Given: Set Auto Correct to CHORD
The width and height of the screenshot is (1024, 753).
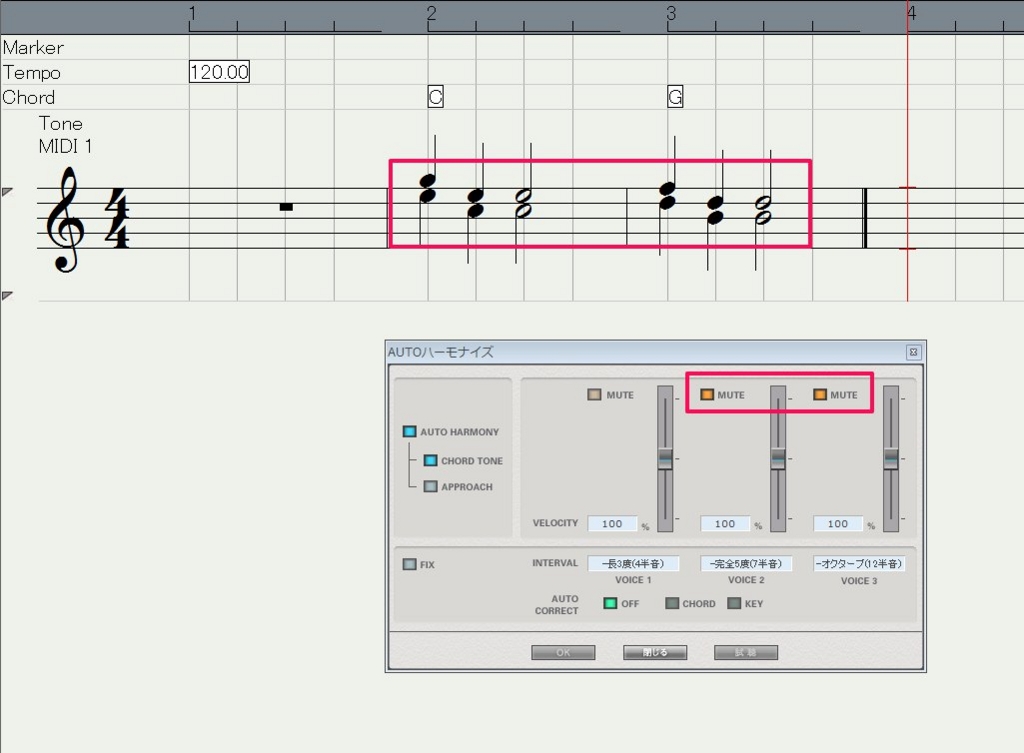Looking at the screenshot, I should 672,604.
